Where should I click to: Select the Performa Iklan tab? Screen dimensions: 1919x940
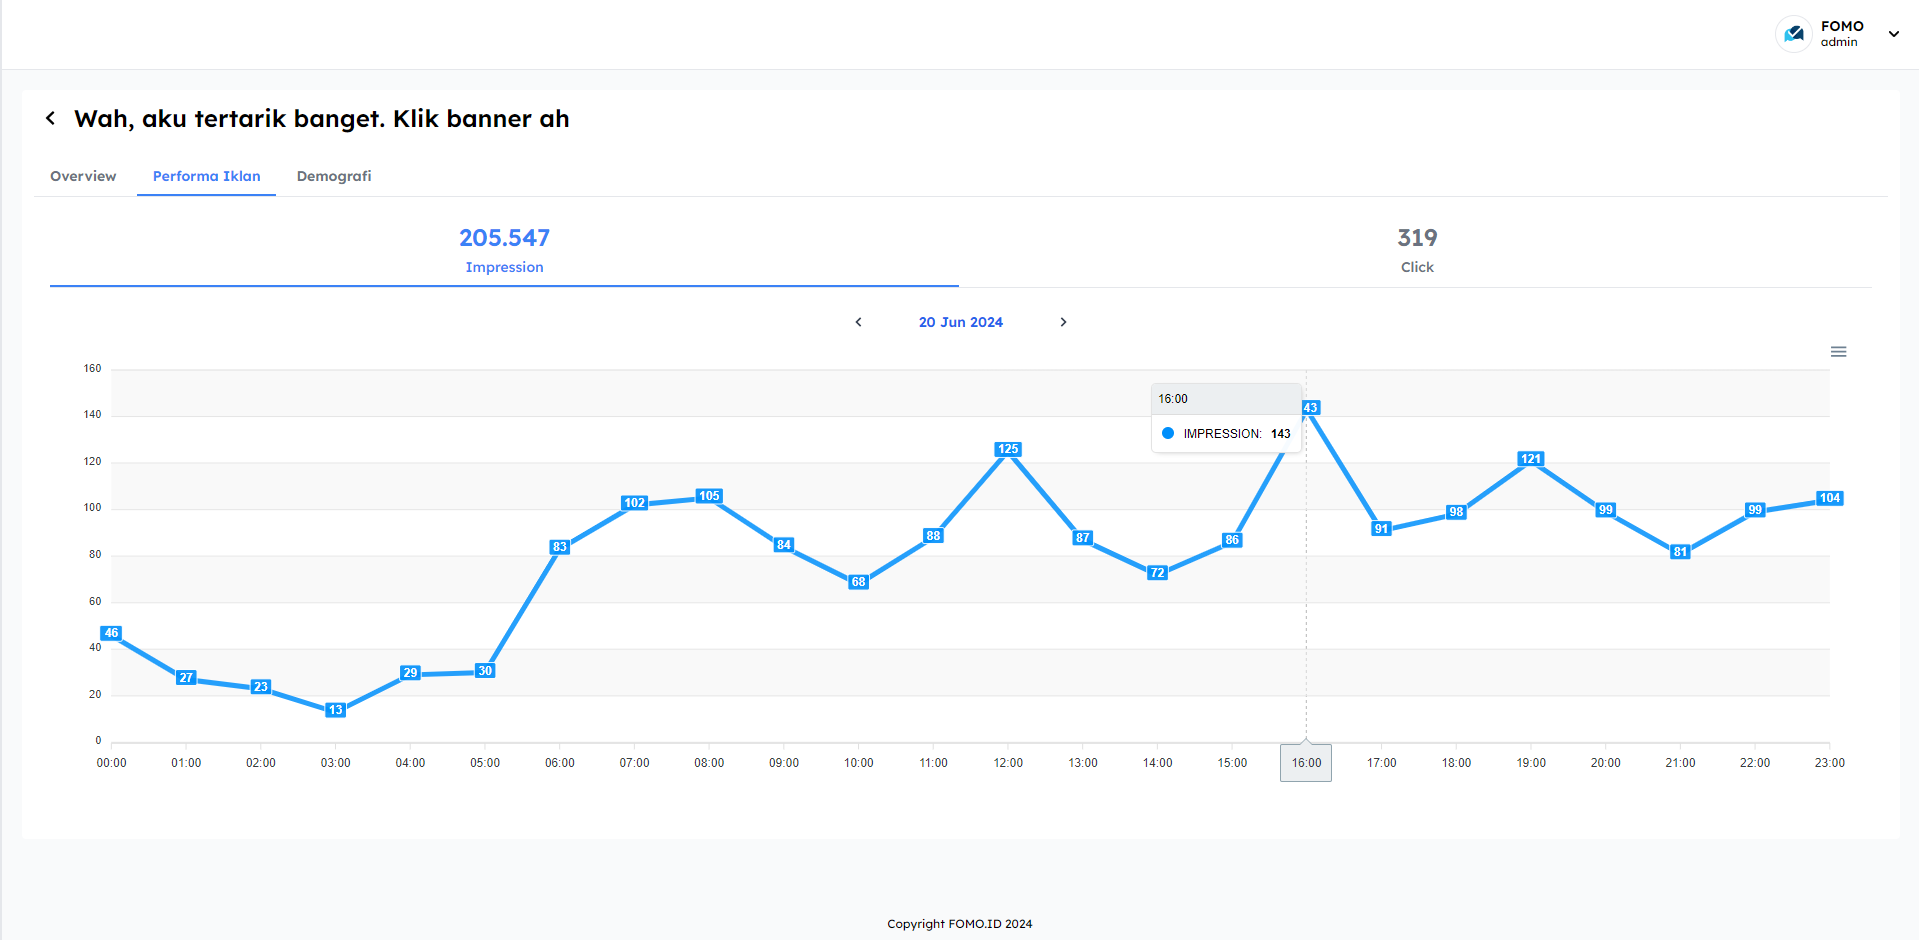coord(206,176)
